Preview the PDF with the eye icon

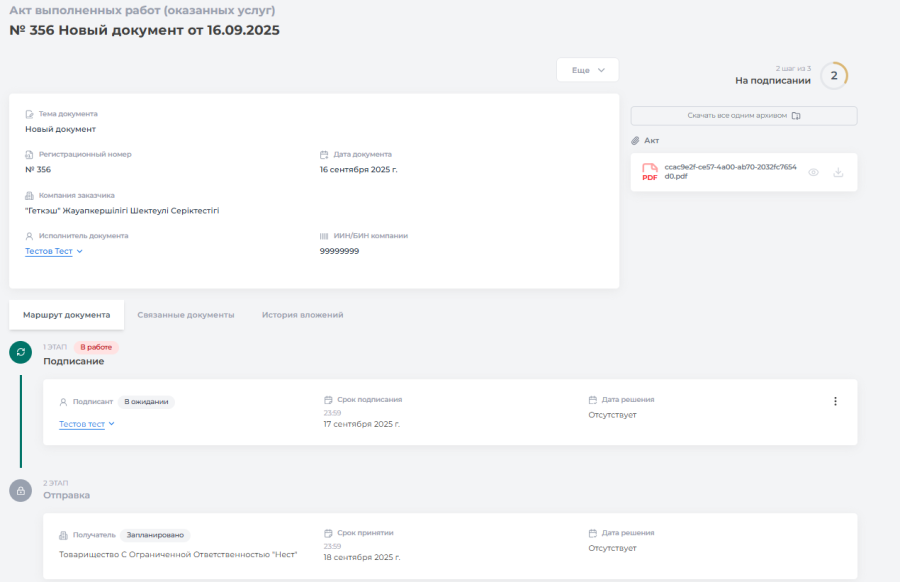coord(813,172)
